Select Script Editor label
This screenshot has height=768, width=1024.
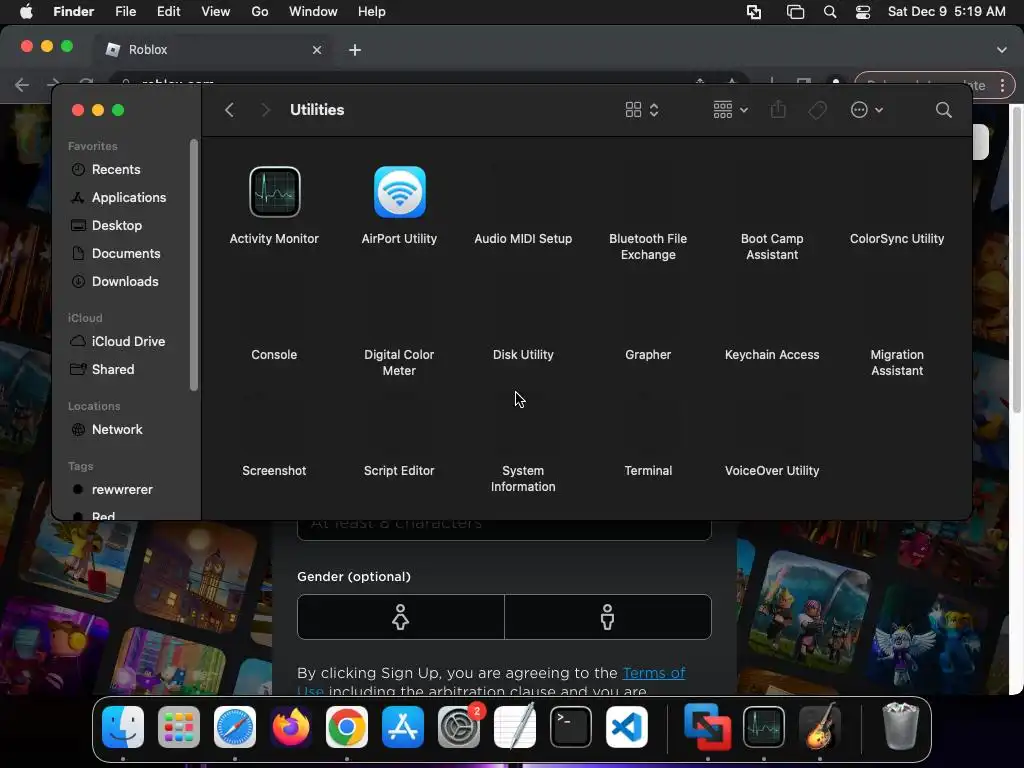click(x=399, y=471)
